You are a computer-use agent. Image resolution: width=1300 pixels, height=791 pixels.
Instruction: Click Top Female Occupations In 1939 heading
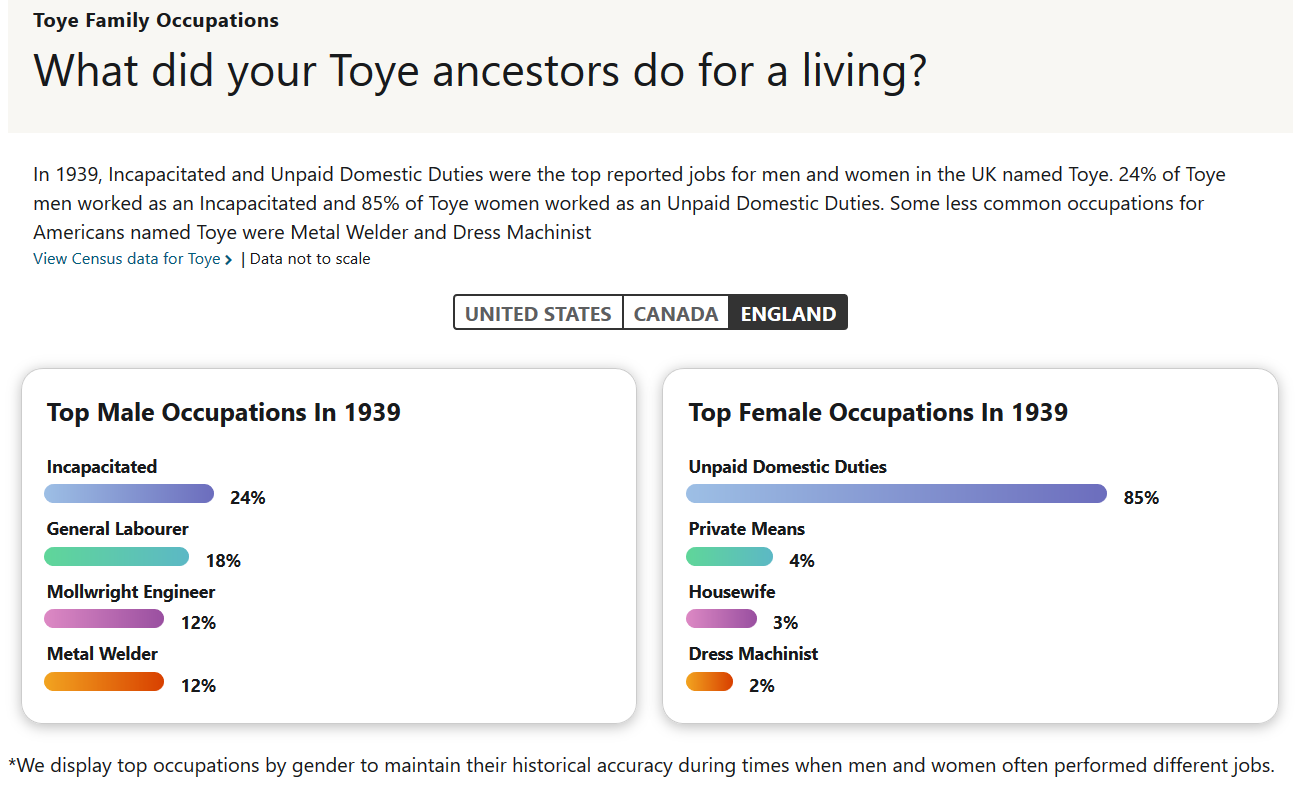click(878, 412)
